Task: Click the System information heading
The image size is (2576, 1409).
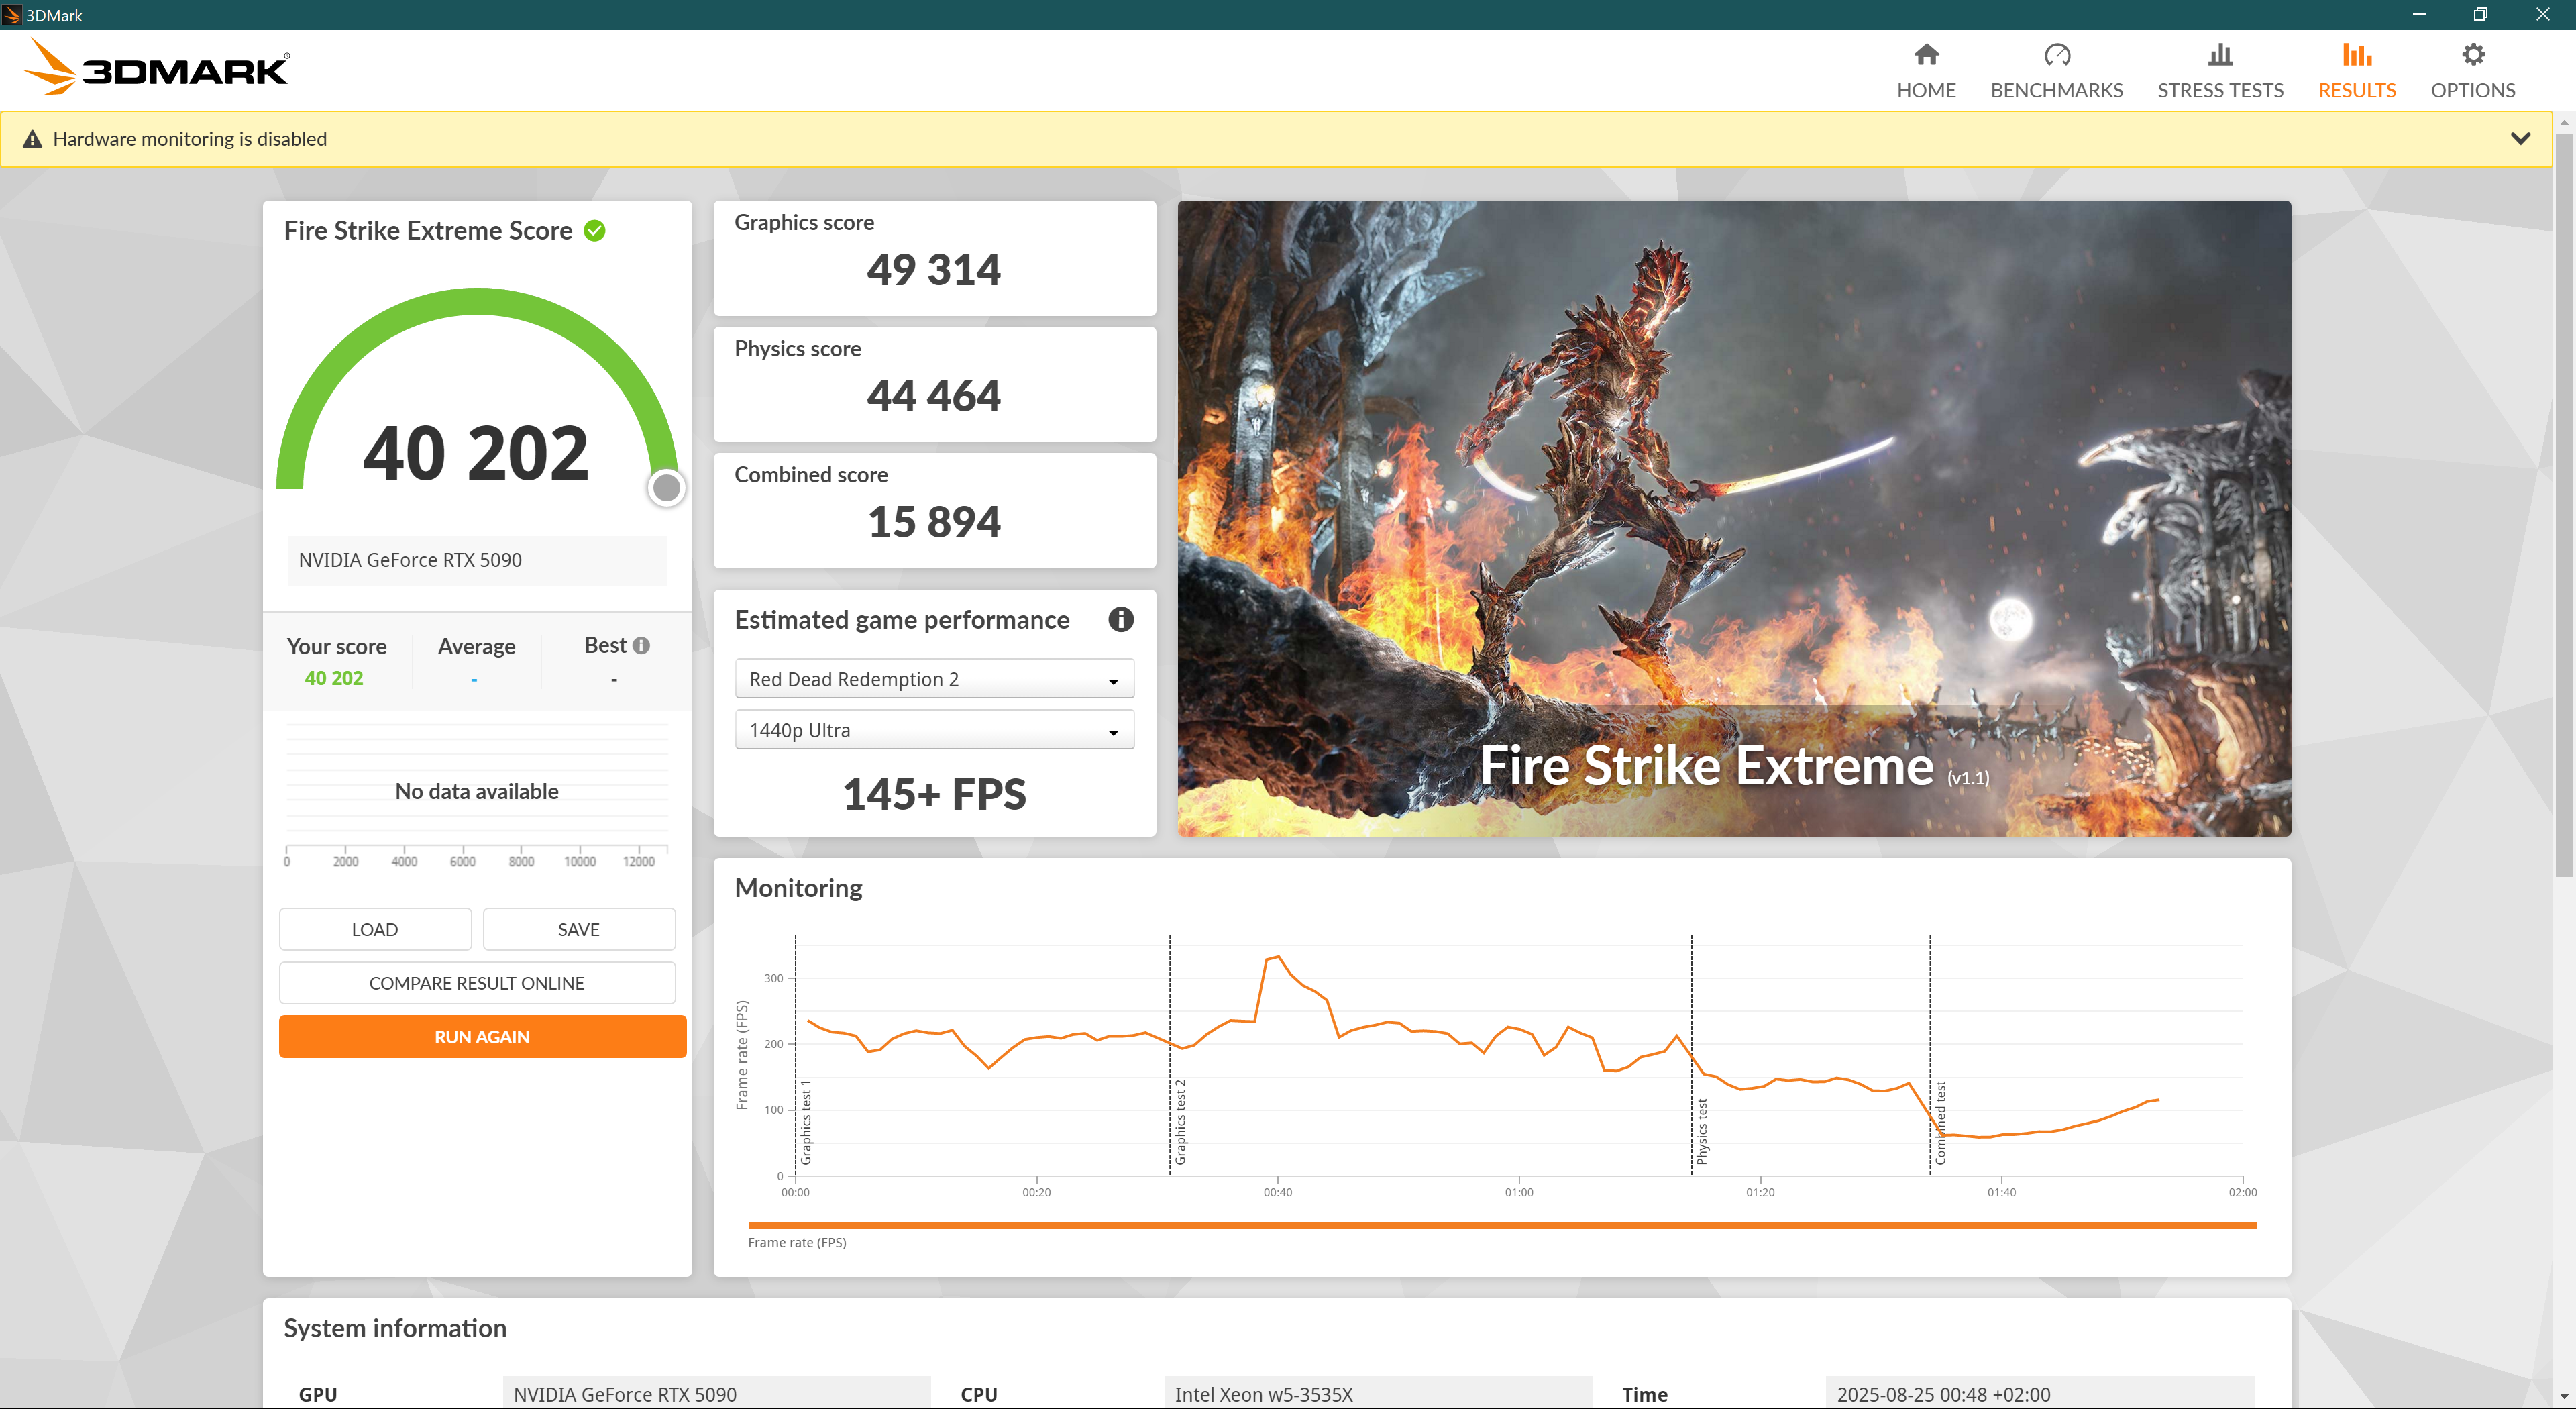Action: pyautogui.click(x=395, y=1328)
